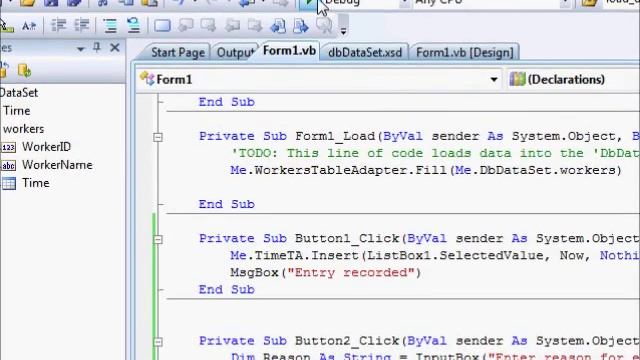
Task: Open the Any CPU platform dropdown
Action: [x=565, y=3]
